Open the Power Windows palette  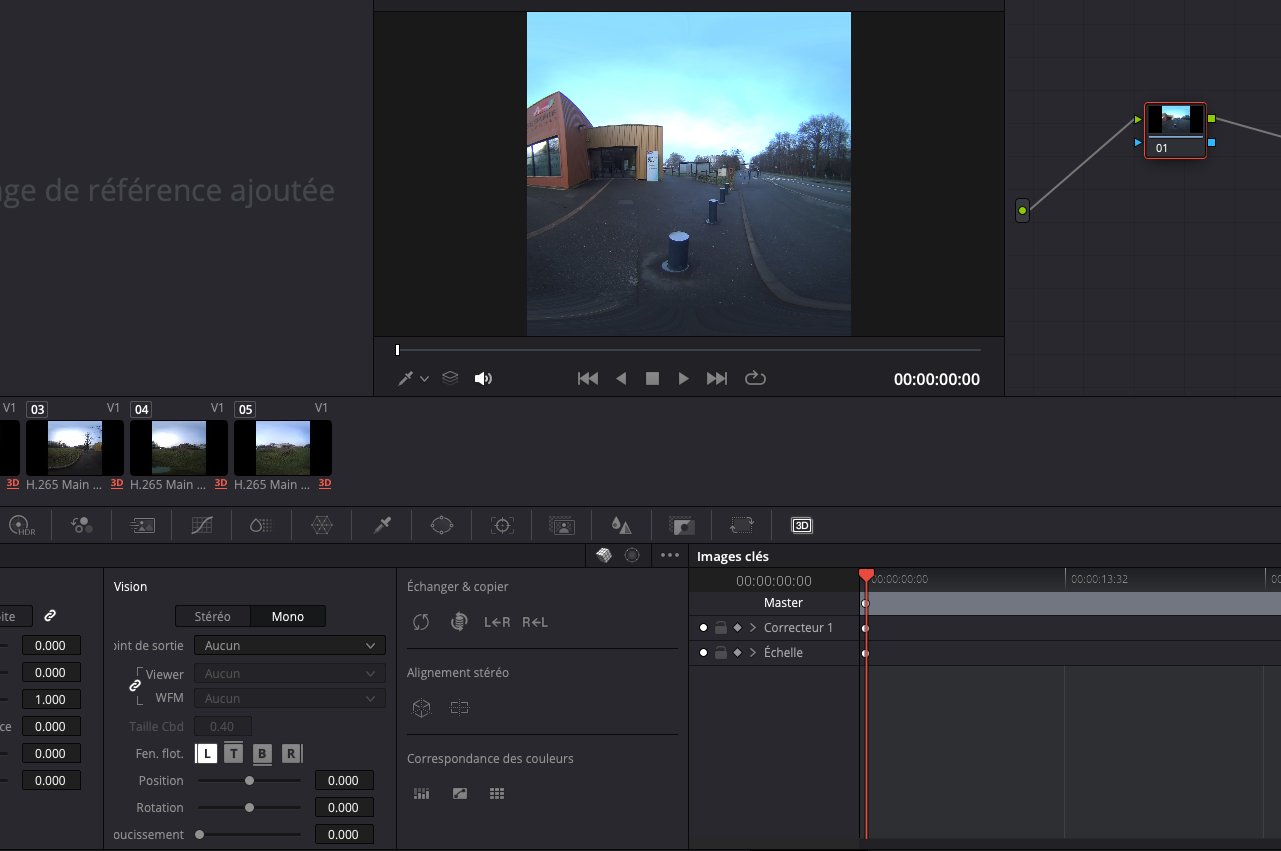click(x=442, y=525)
